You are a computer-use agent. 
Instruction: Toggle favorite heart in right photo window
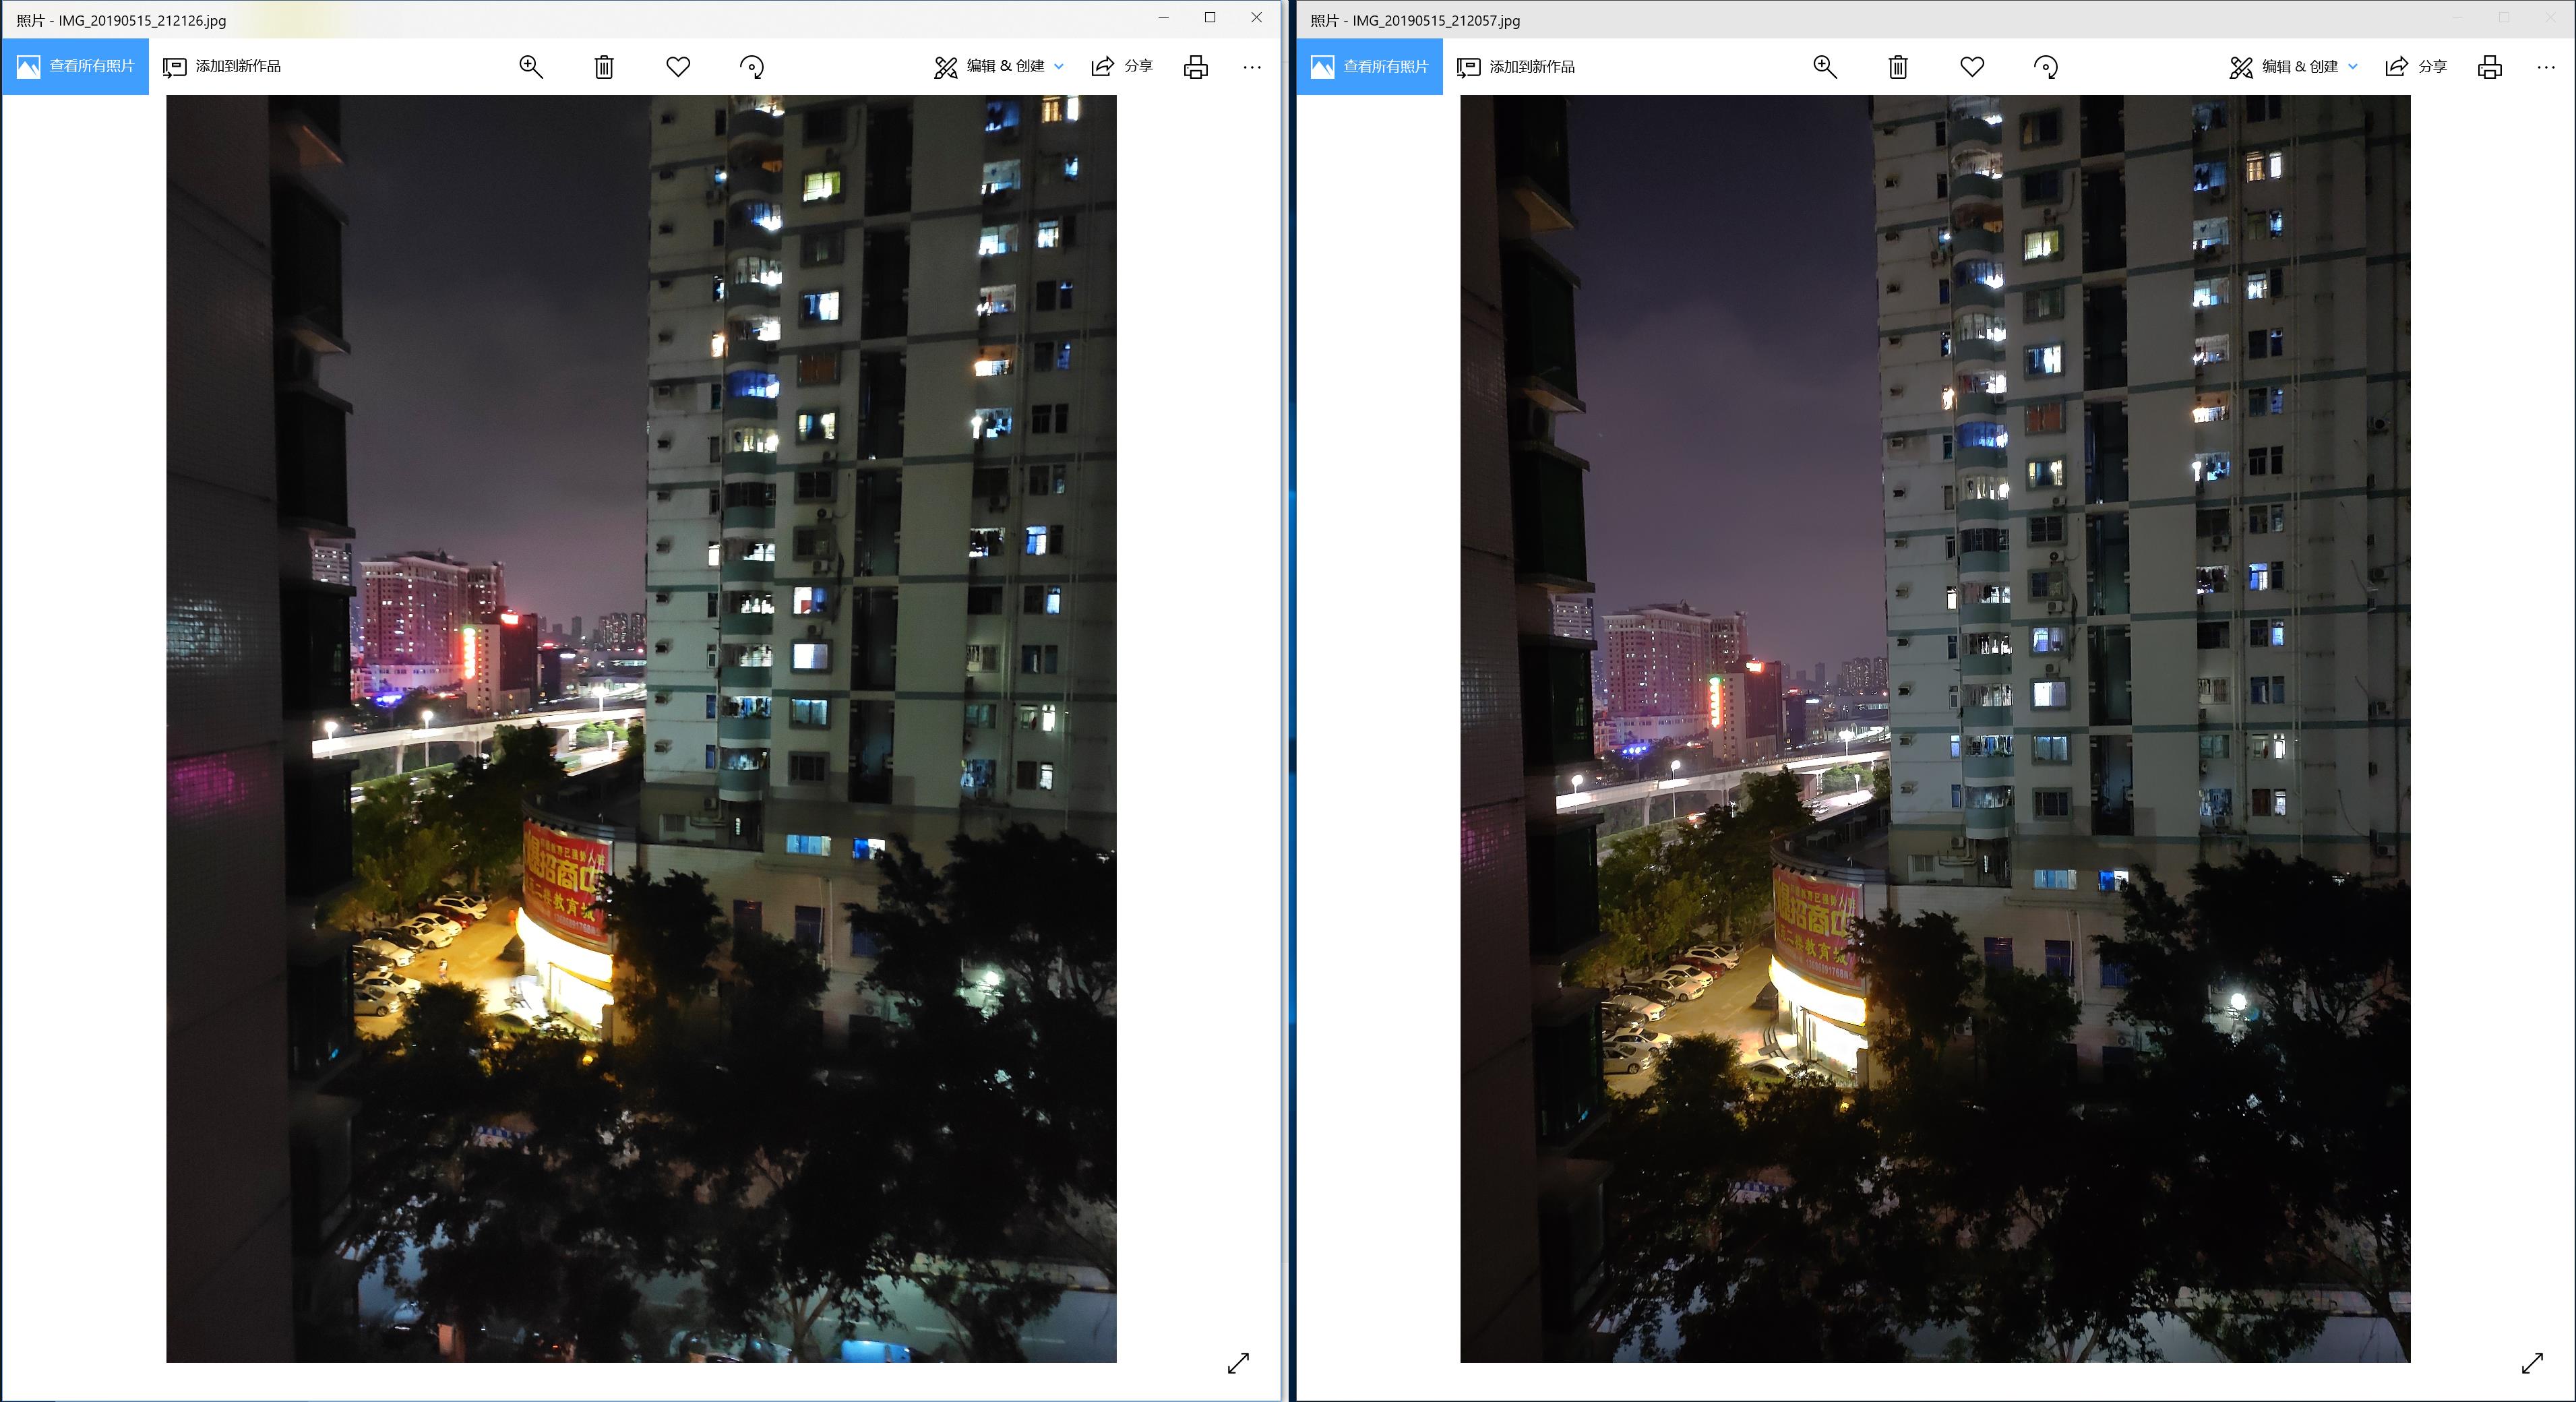1972,67
